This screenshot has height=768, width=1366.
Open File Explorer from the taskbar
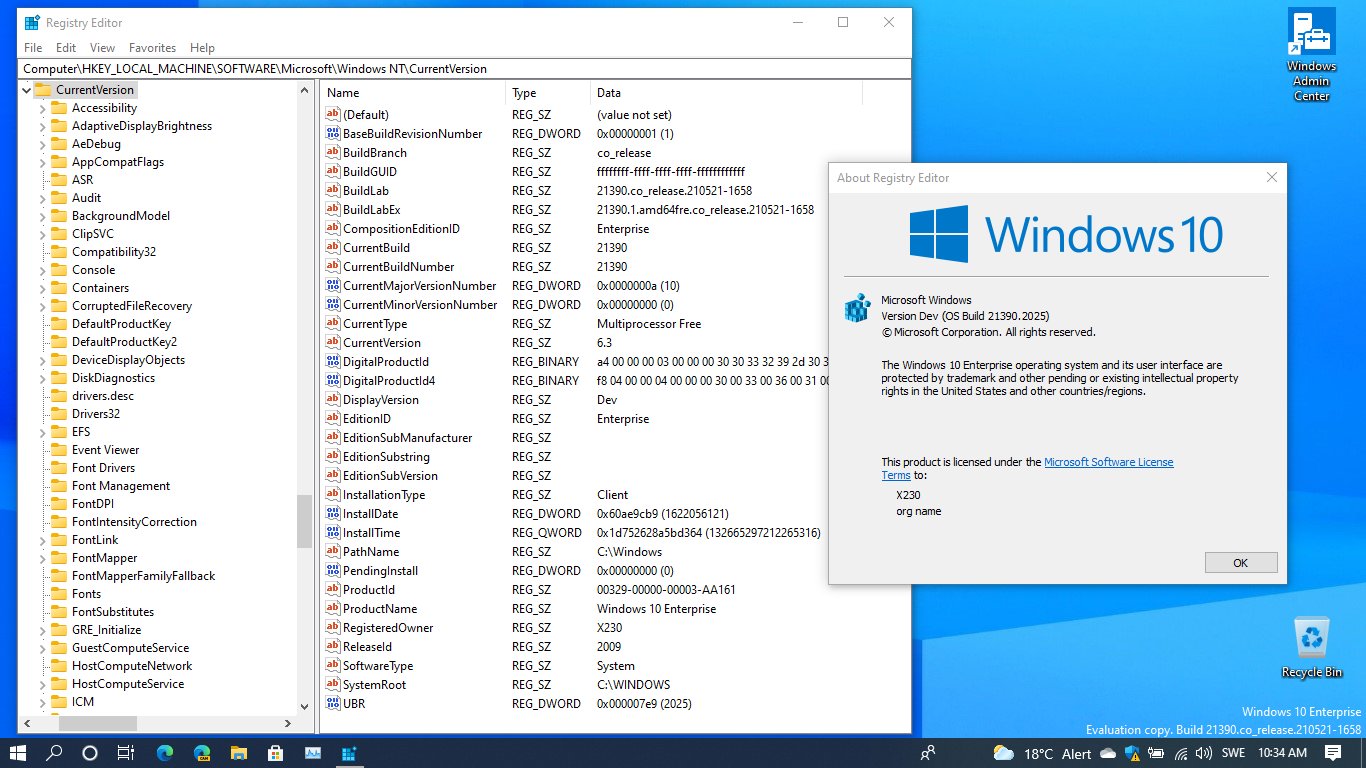(239, 753)
